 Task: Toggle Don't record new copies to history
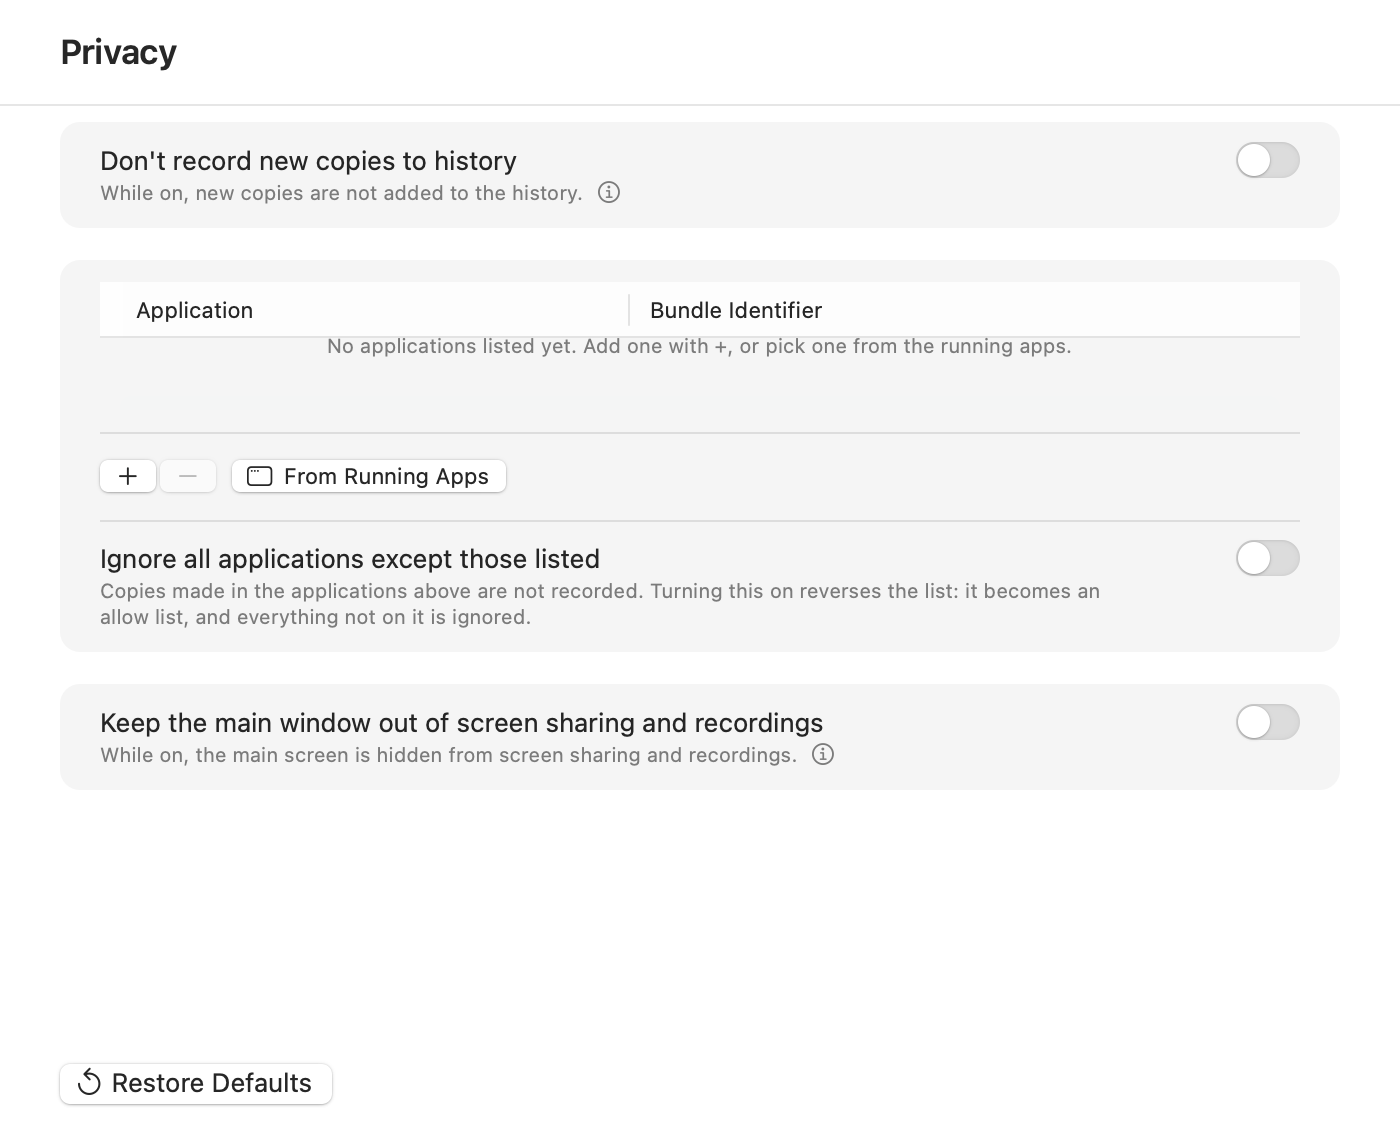click(x=1268, y=160)
